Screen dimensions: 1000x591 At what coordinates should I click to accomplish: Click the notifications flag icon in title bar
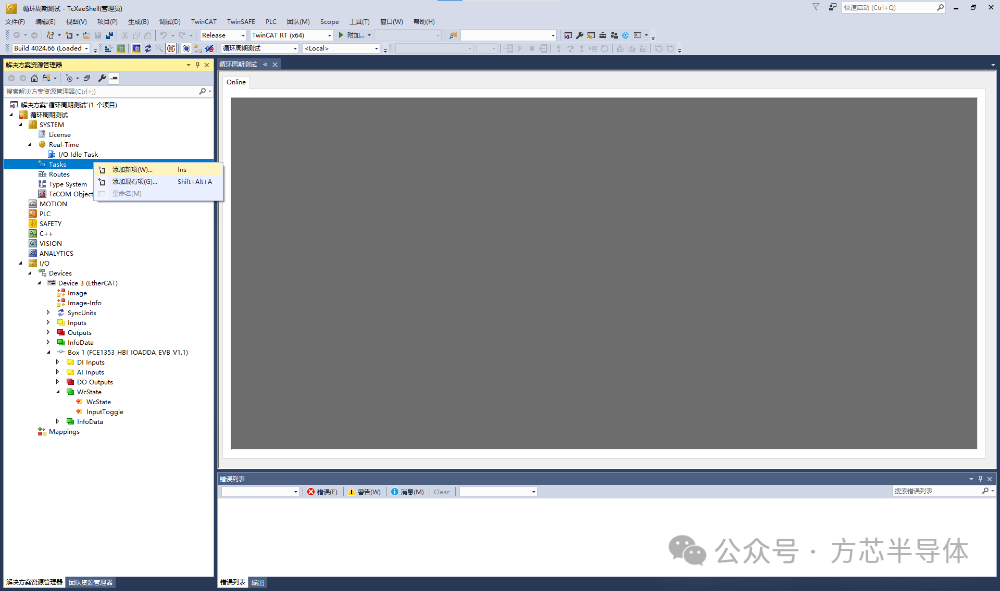point(816,7)
